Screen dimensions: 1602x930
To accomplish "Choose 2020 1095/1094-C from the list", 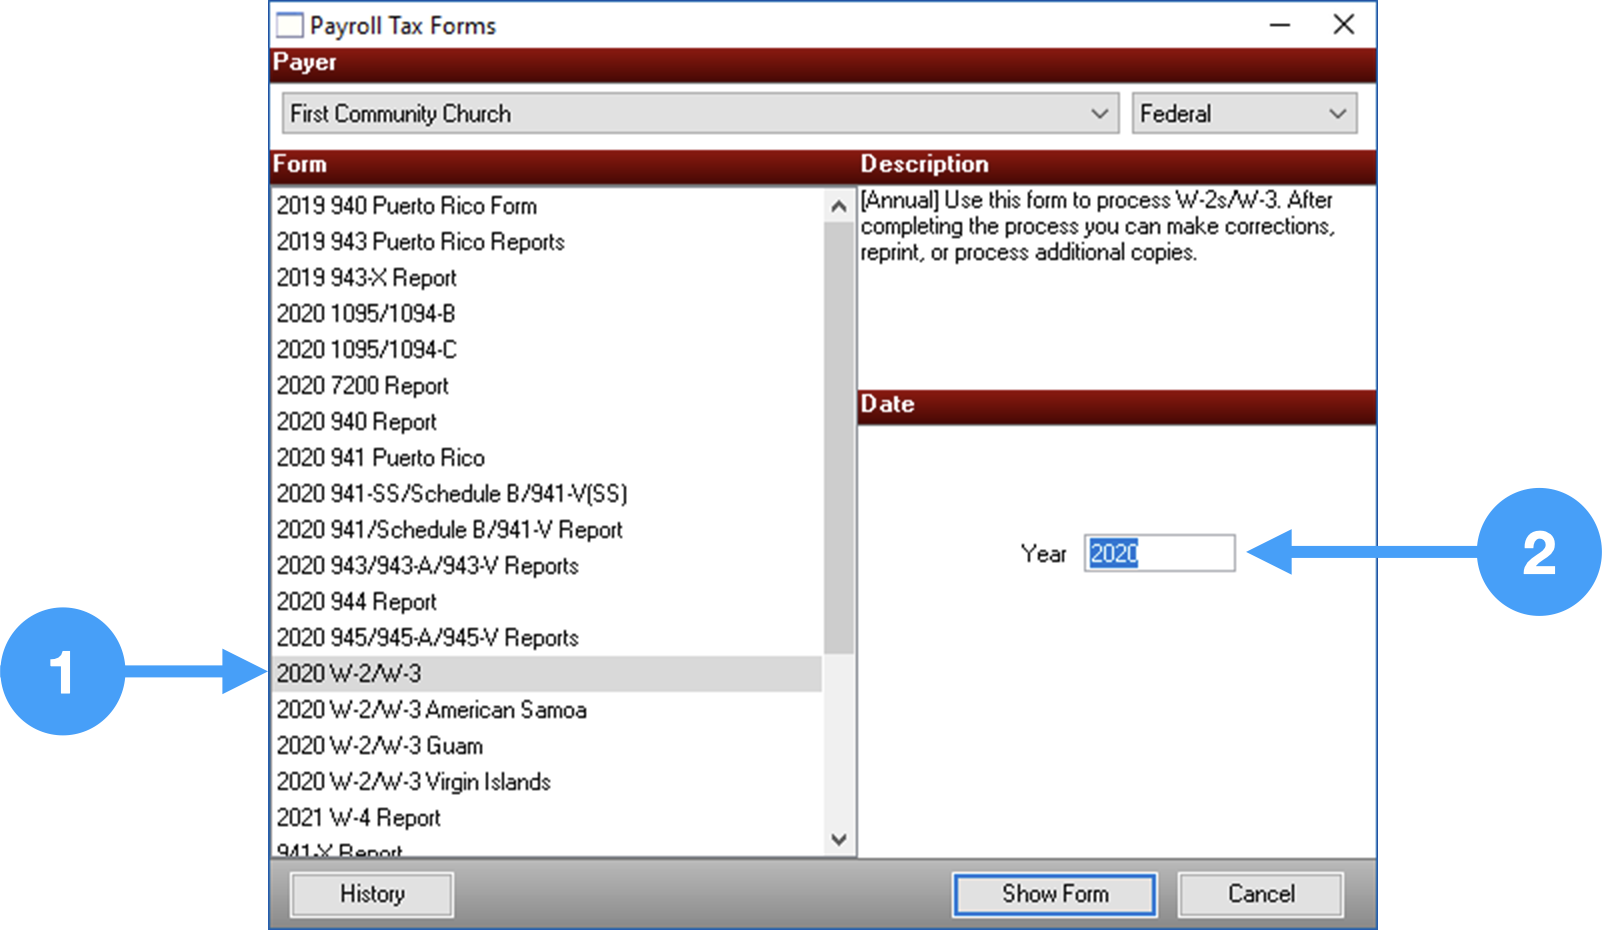I will coord(366,350).
